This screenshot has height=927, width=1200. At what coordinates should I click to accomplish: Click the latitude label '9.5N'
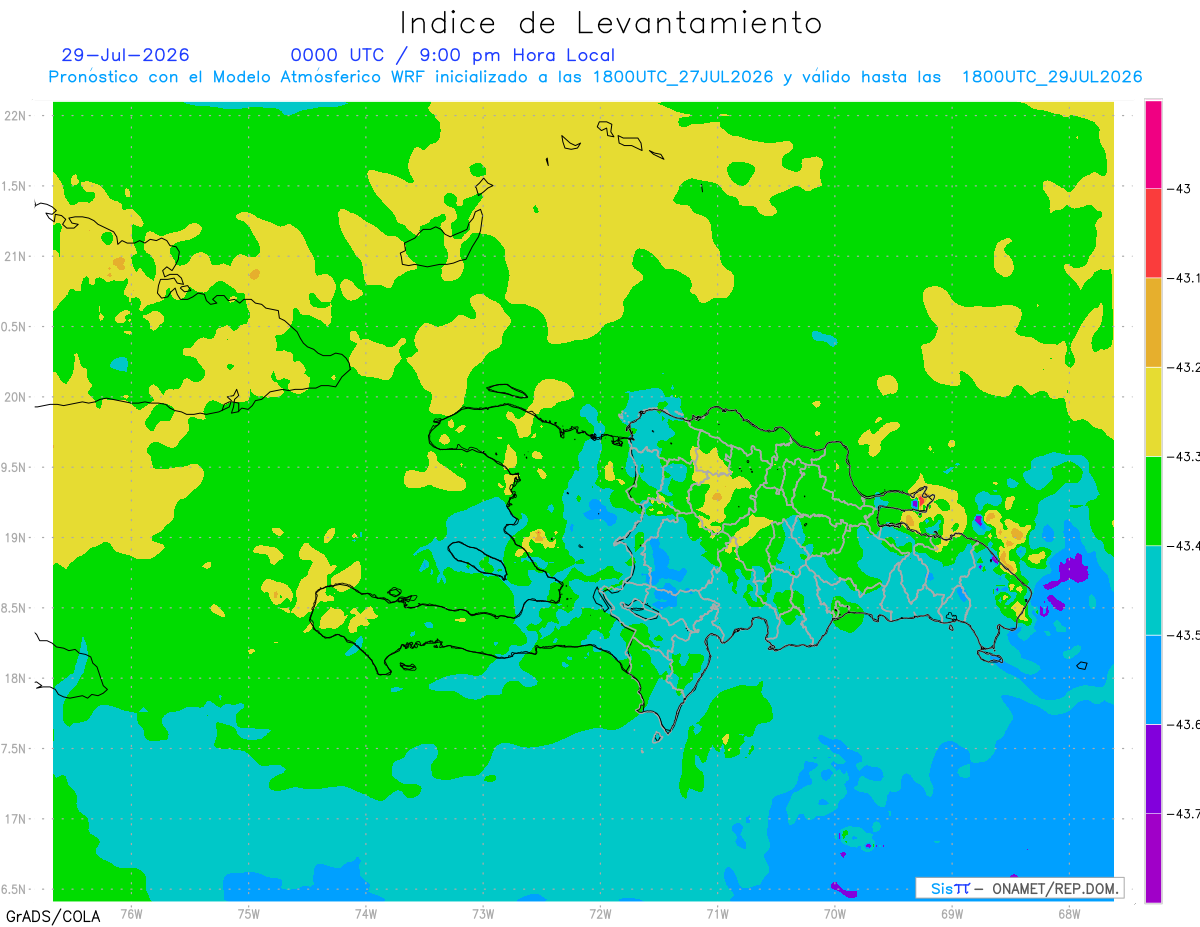(15, 467)
